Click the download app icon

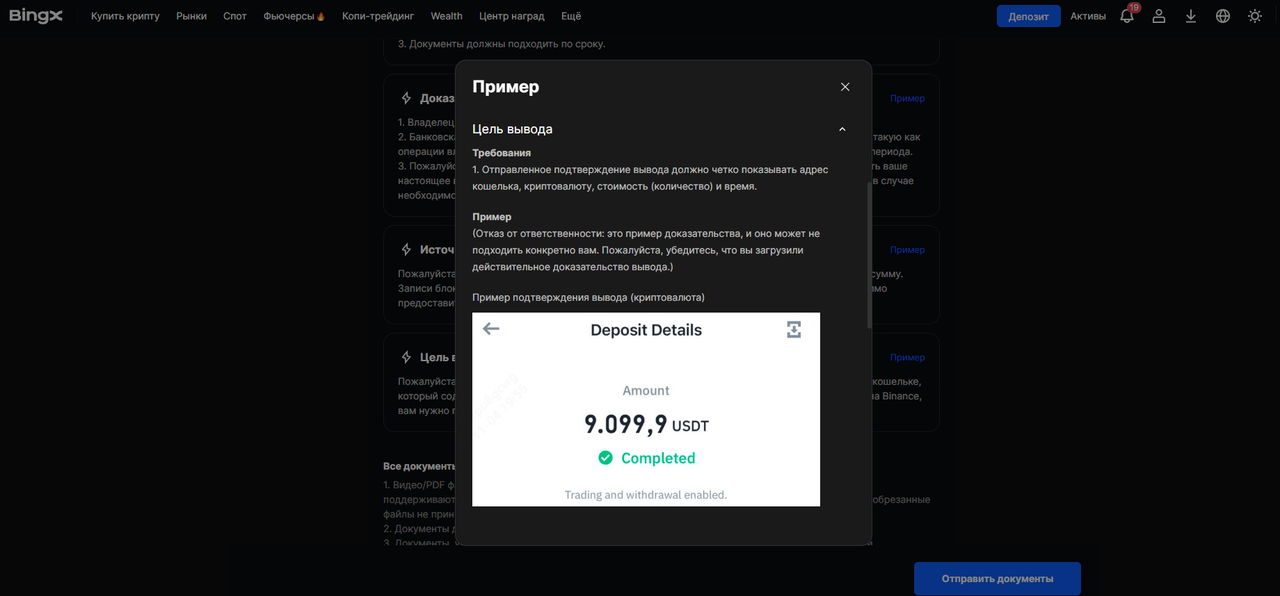click(x=1191, y=16)
